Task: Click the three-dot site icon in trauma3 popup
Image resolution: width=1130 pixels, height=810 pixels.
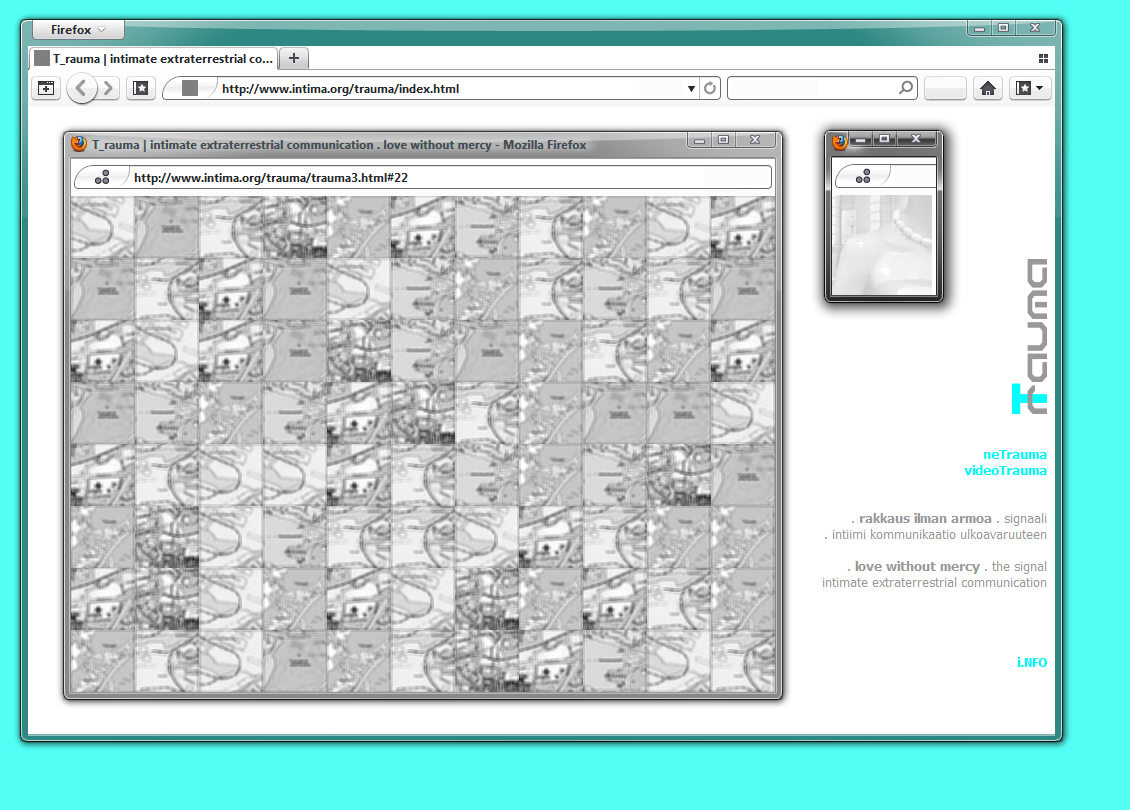Action: coord(101,177)
